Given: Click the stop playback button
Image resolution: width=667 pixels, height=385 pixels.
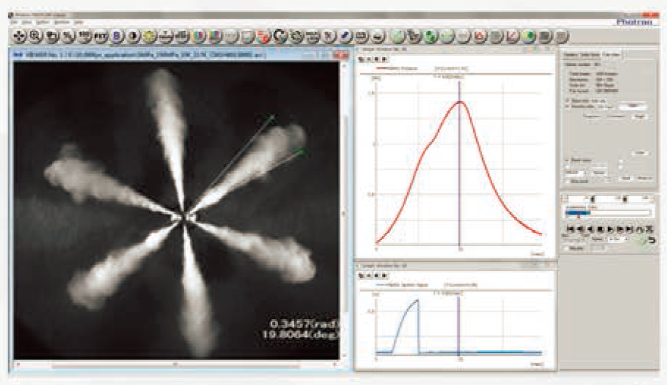Looking at the screenshot, I should pyautogui.click(x=600, y=229).
